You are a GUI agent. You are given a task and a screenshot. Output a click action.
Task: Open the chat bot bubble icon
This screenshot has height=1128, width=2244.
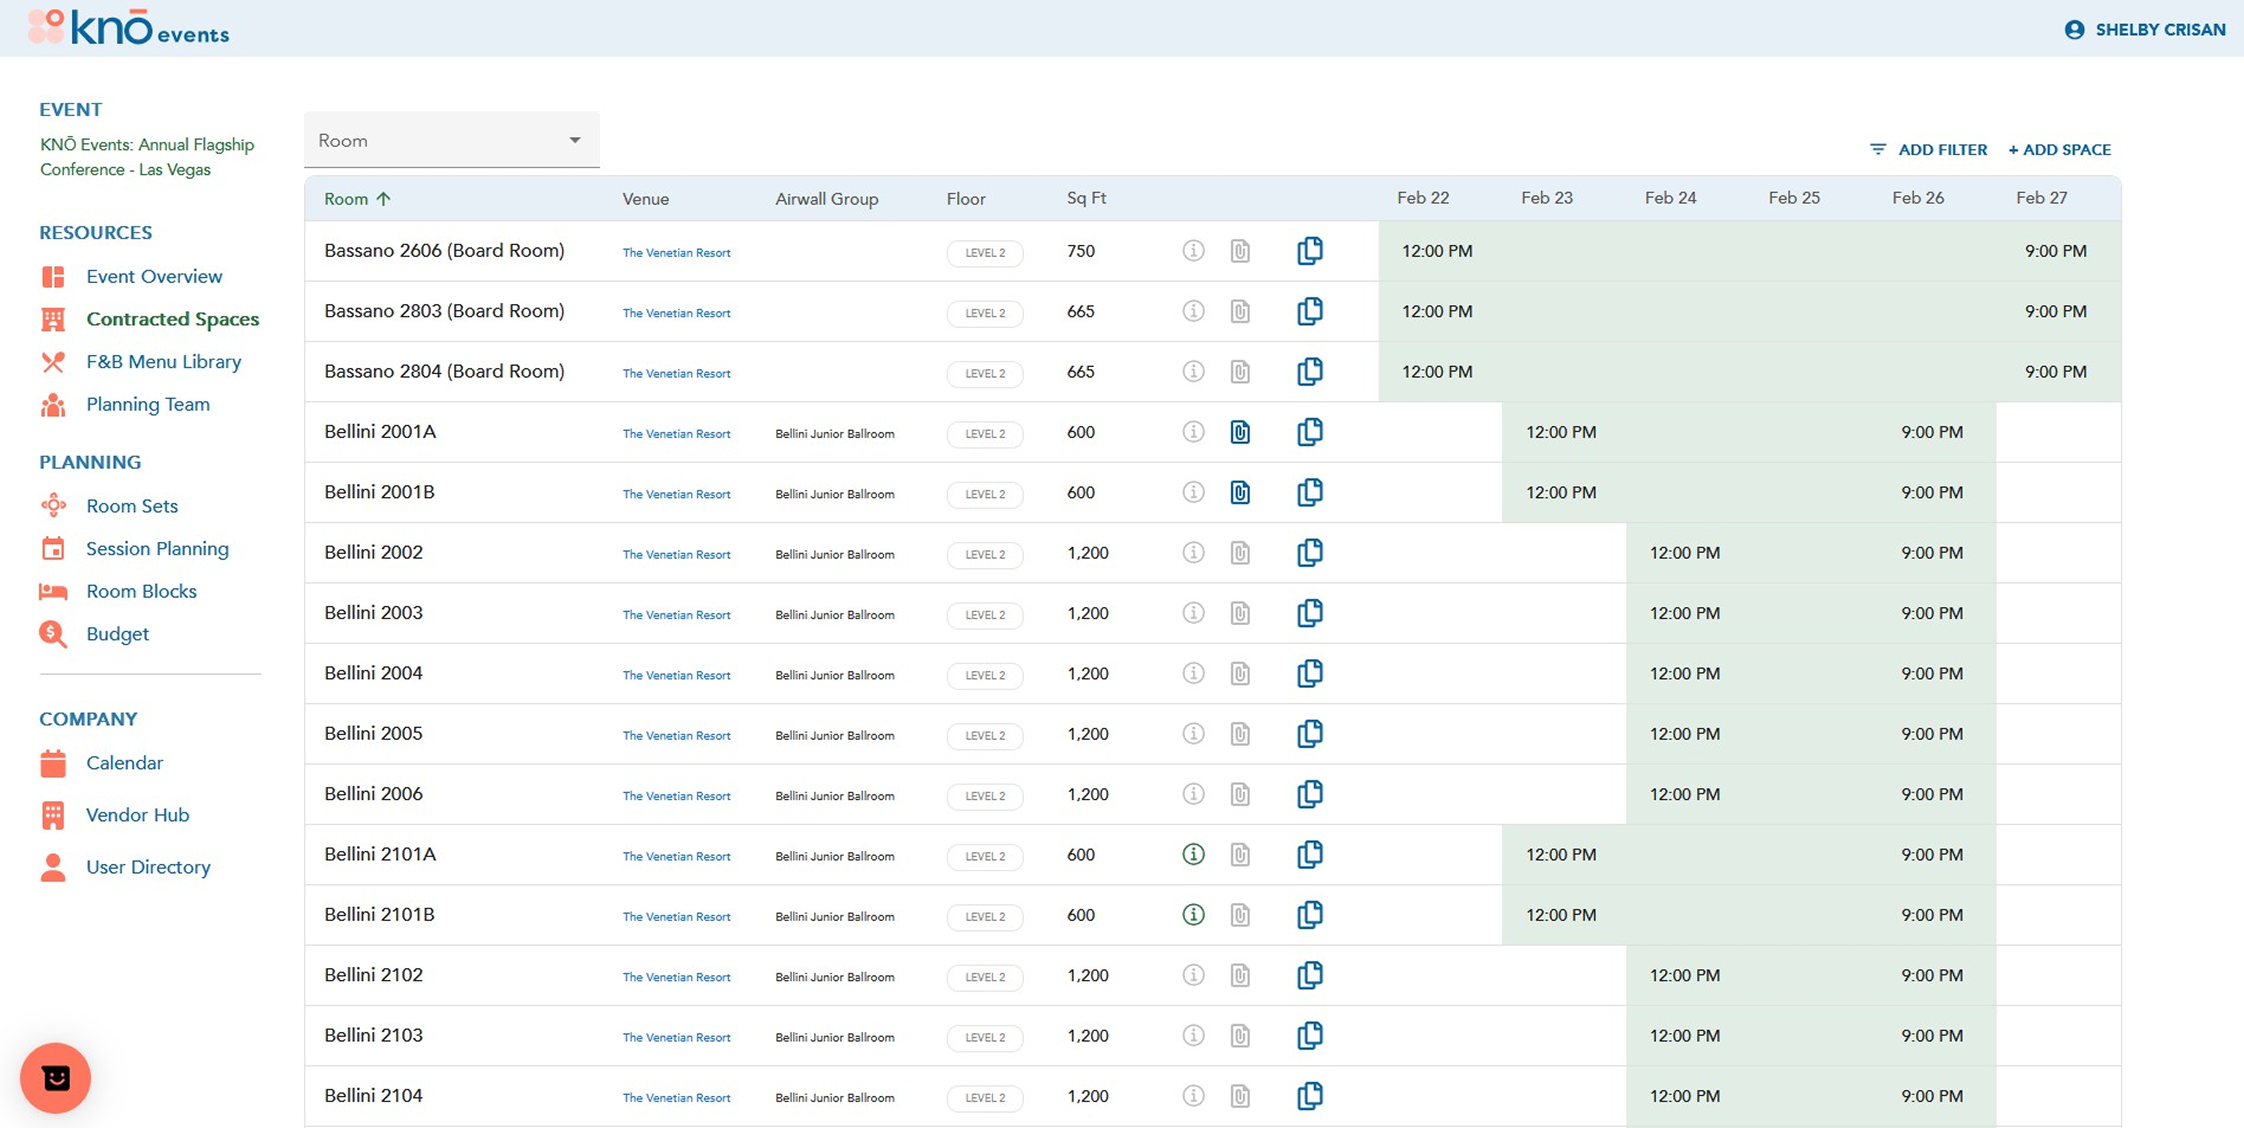[x=56, y=1078]
